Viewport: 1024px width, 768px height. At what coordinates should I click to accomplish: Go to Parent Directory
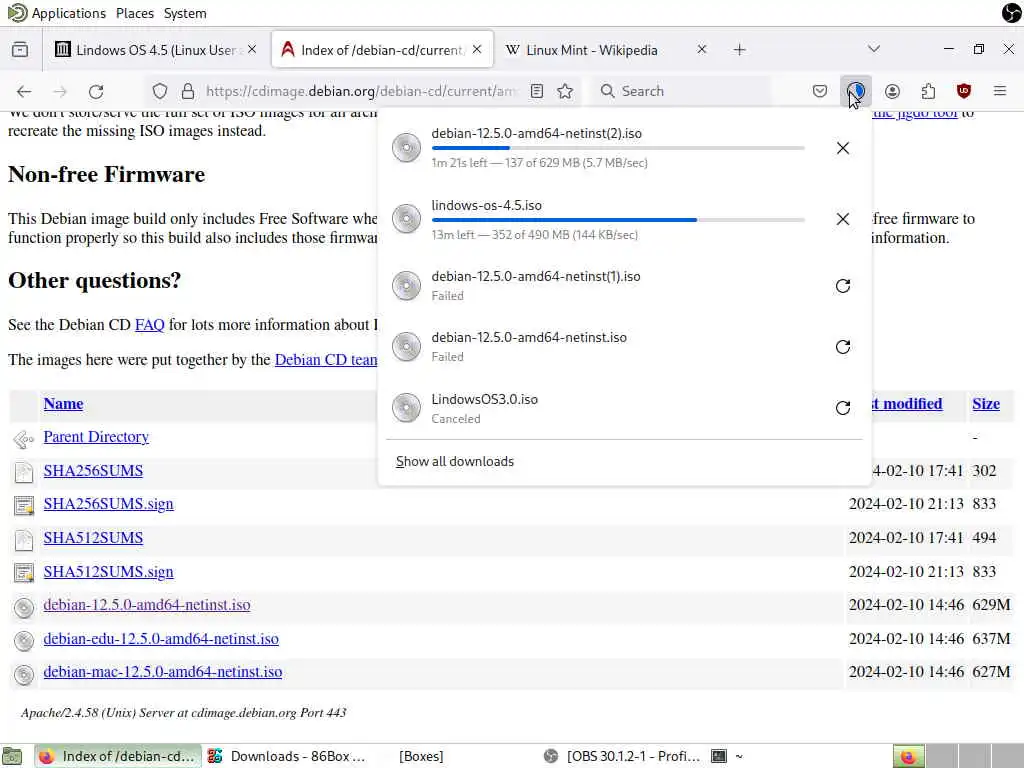click(x=96, y=437)
